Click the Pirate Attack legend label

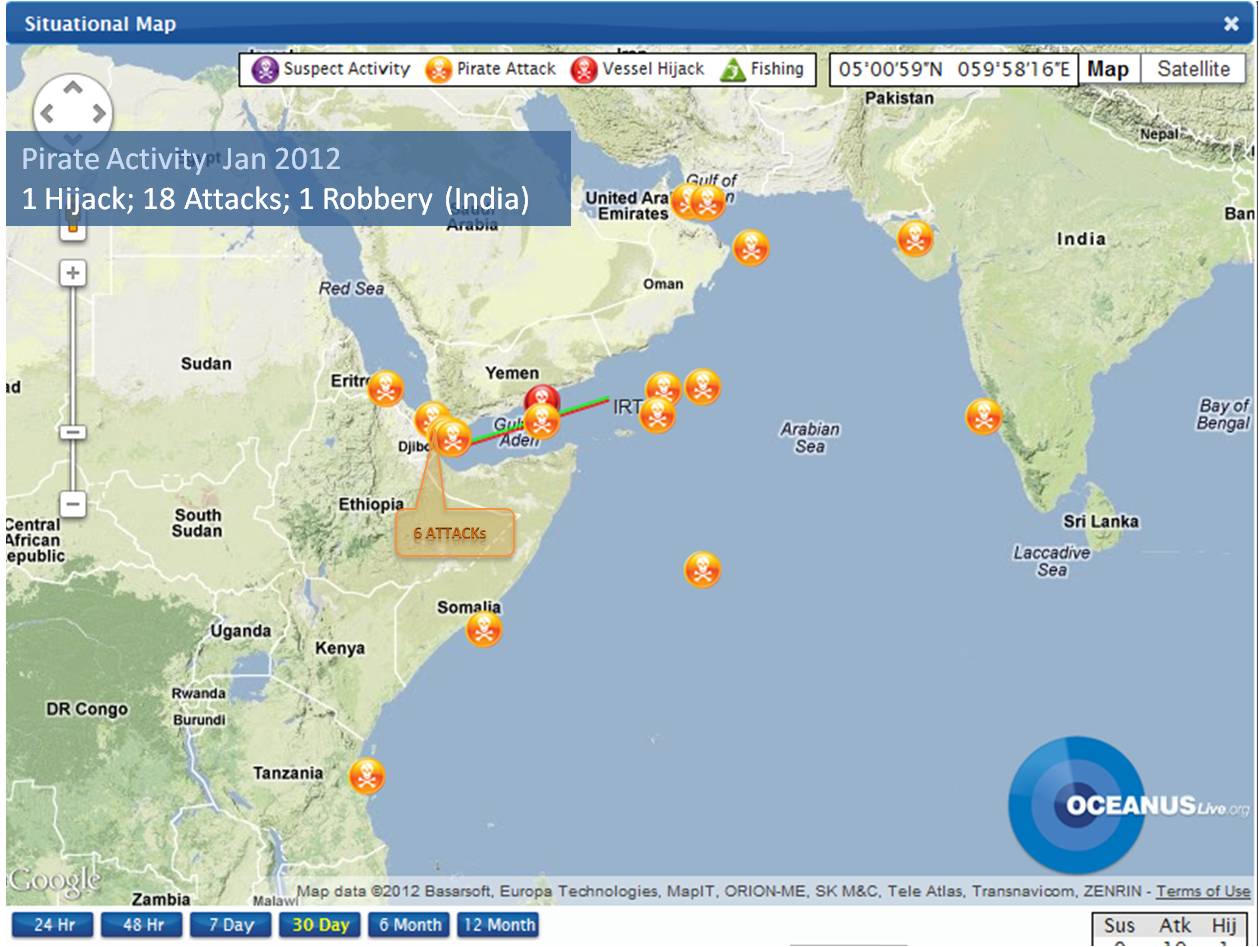pyautogui.click(x=506, y=69)
